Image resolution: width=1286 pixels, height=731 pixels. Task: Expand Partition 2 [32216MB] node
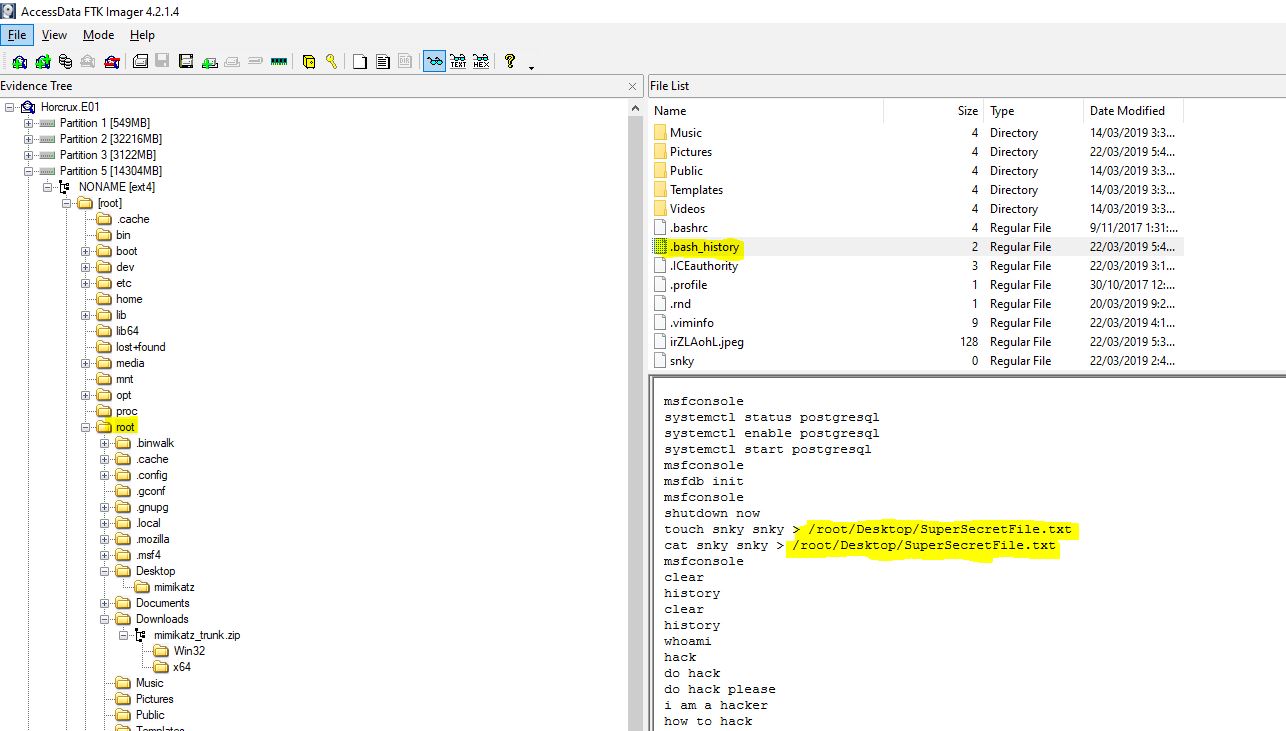coord(28,139)
